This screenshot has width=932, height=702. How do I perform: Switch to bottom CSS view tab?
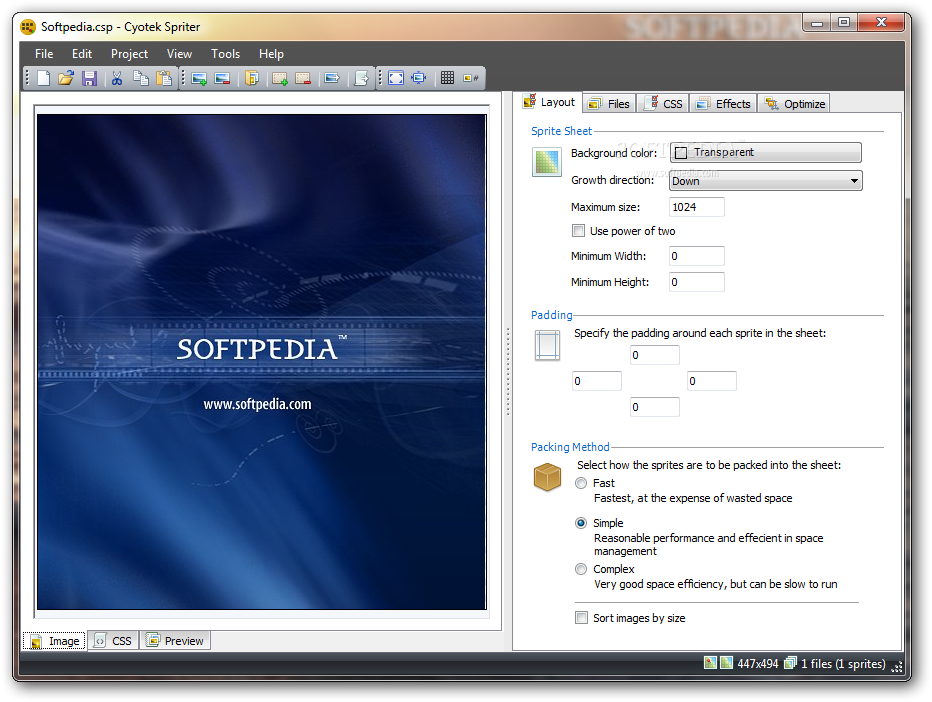click(114, 641)
